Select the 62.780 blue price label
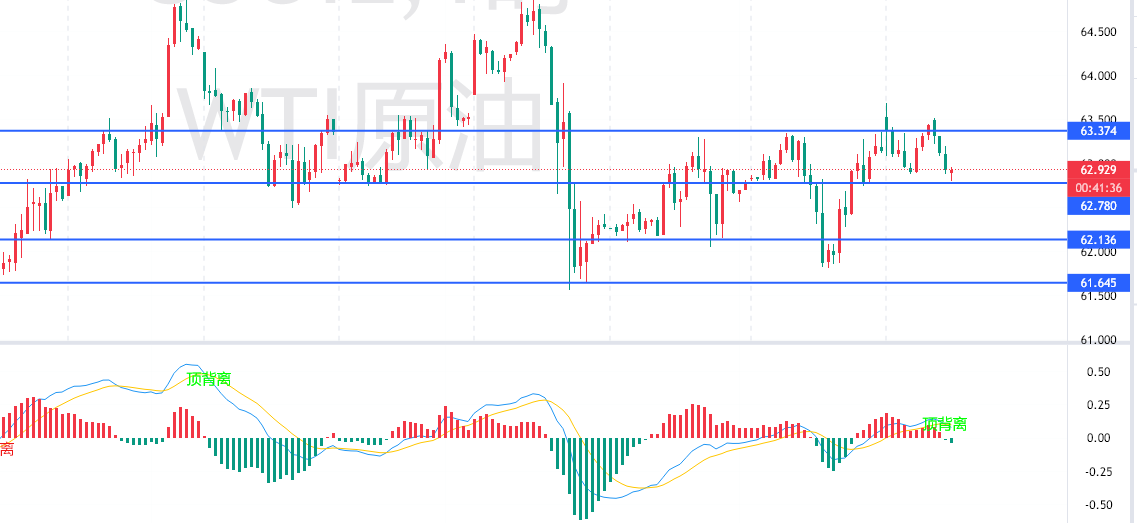The width and height of the screenshot is (1137, 523). (x=1098, y=206)
